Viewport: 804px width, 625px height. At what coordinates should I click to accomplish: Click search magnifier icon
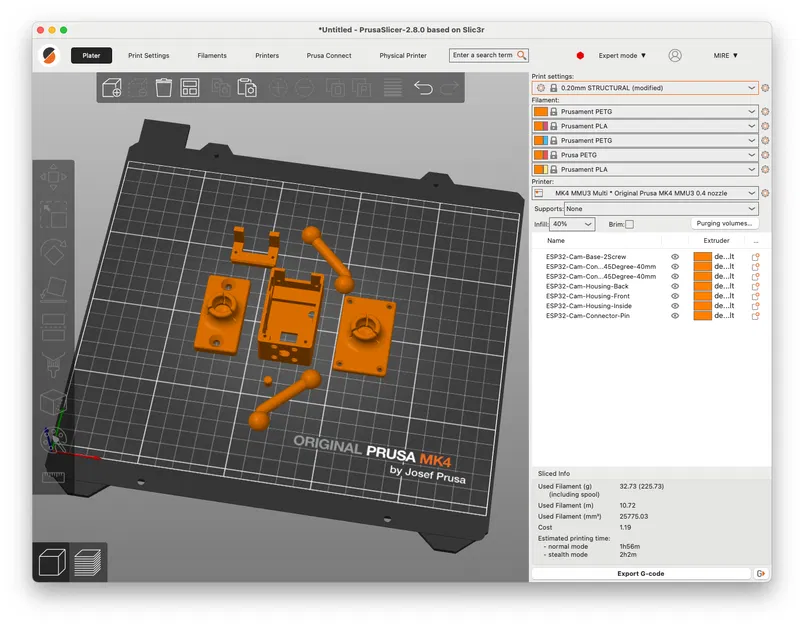(521, 55)
